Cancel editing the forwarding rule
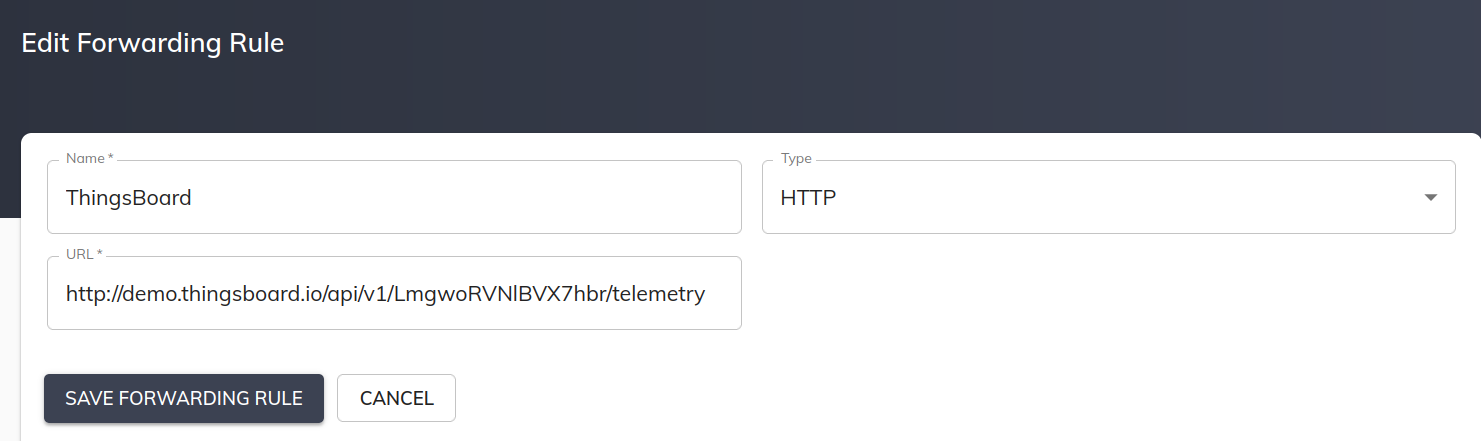This screenshot has width=1481, height=441. 396,398
